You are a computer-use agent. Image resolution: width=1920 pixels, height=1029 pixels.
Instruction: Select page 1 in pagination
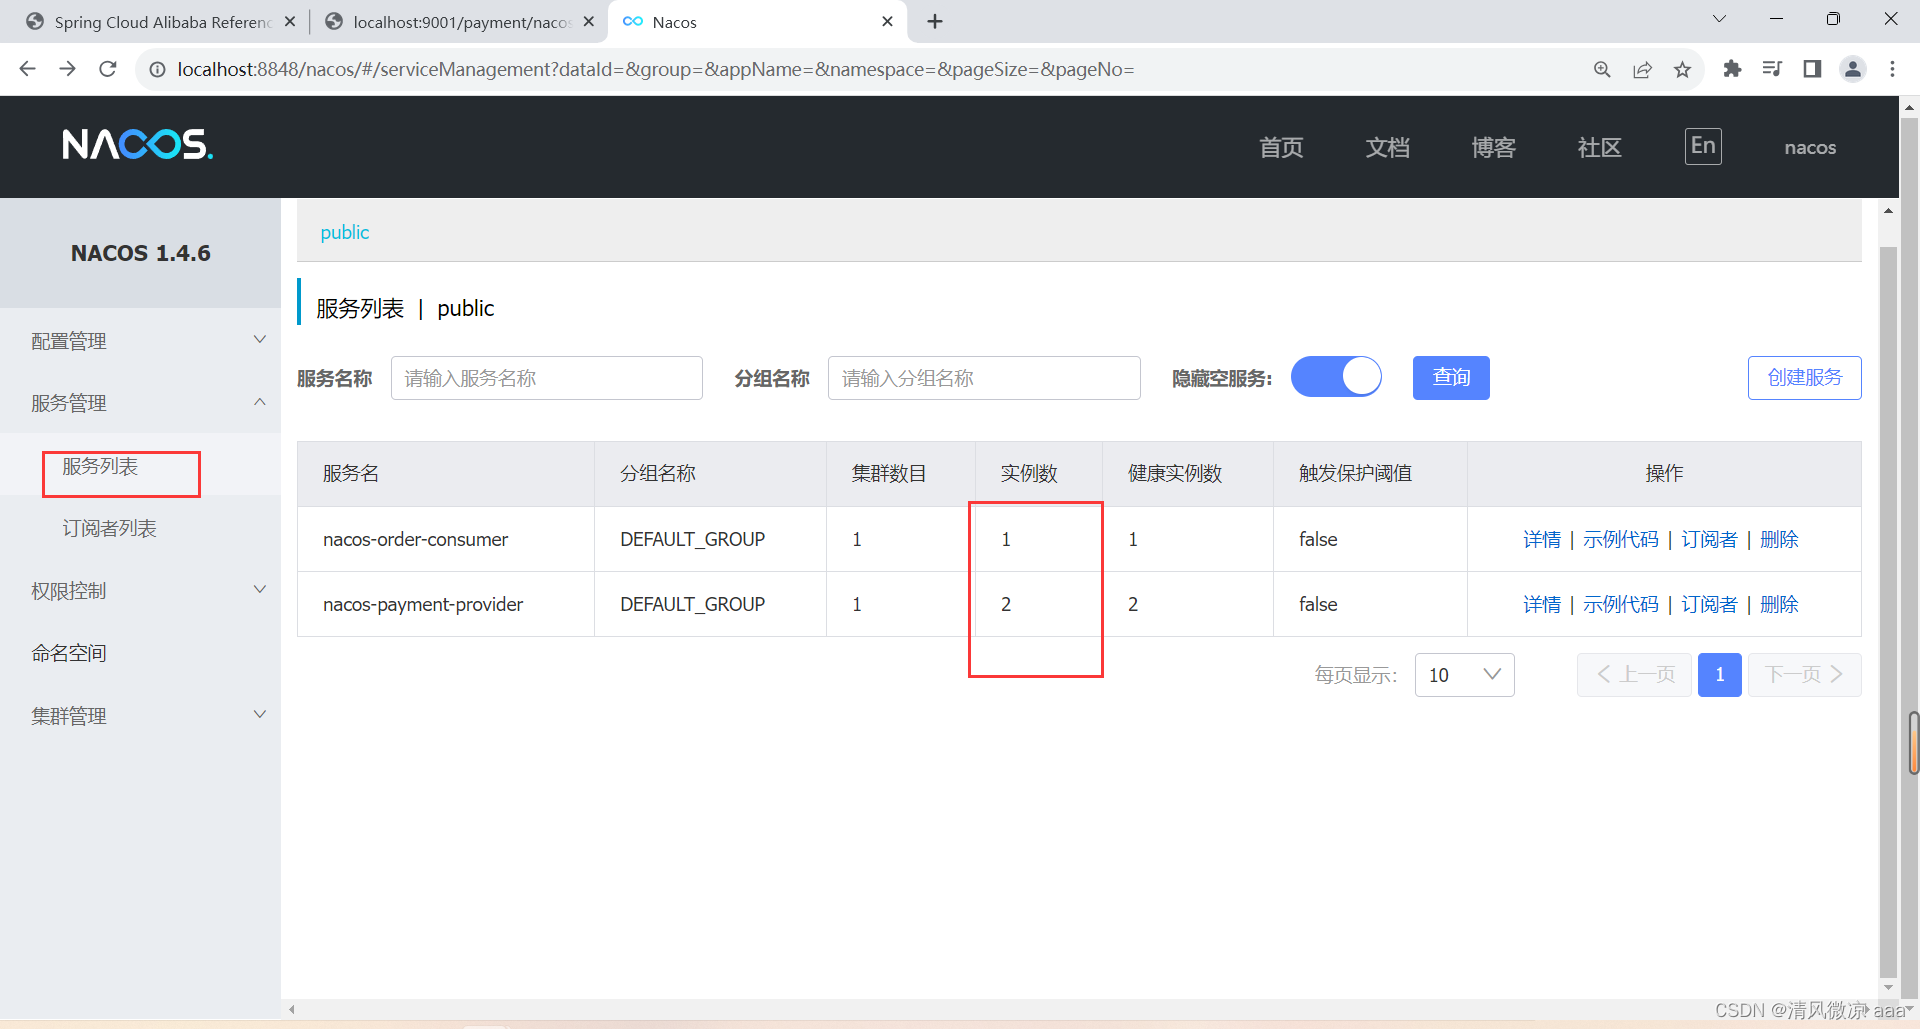pos(1719,675)
